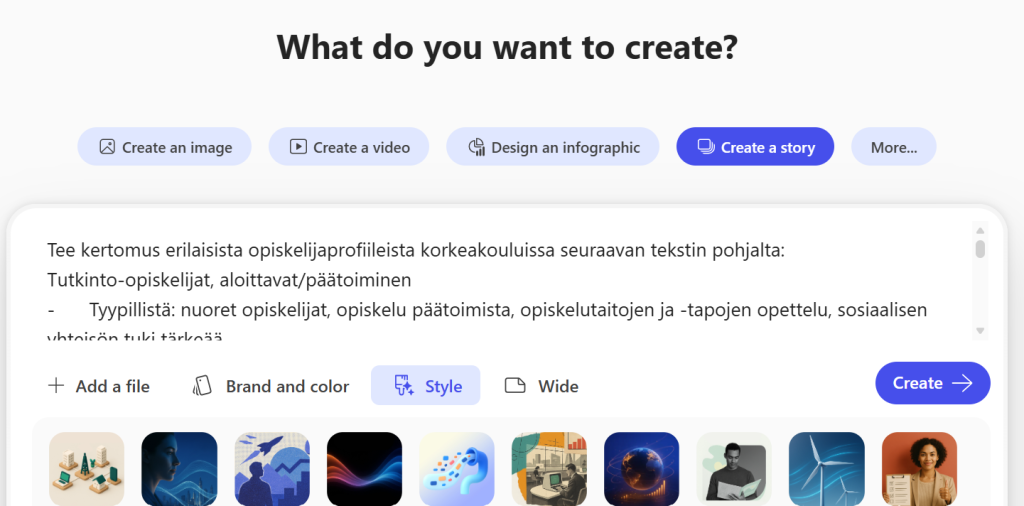Select the Create a video option
1024x506 pixels.
tap(348, 147)
